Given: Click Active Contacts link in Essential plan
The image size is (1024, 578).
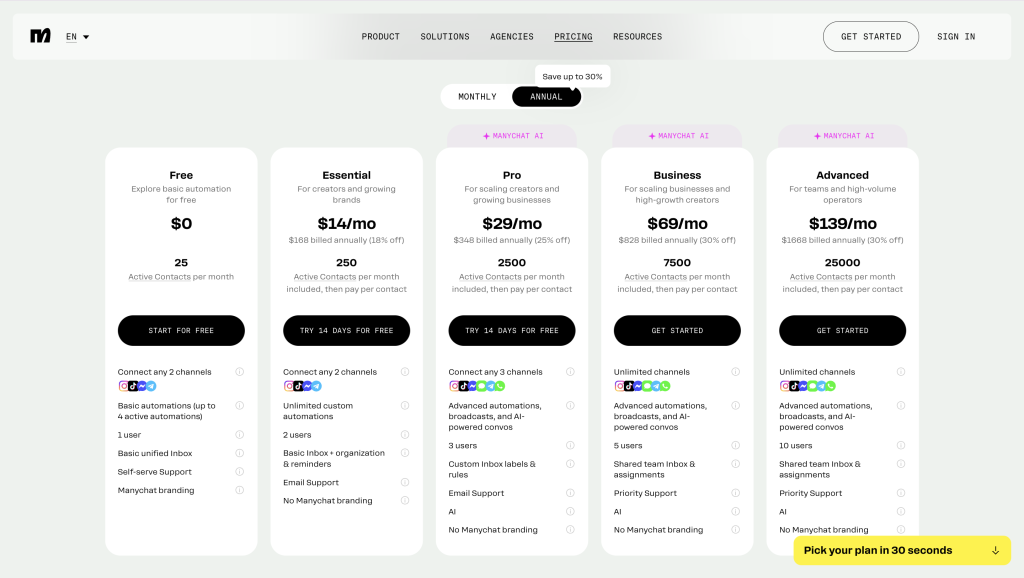Looking at the screenshot, I should [x=325, y=277].
